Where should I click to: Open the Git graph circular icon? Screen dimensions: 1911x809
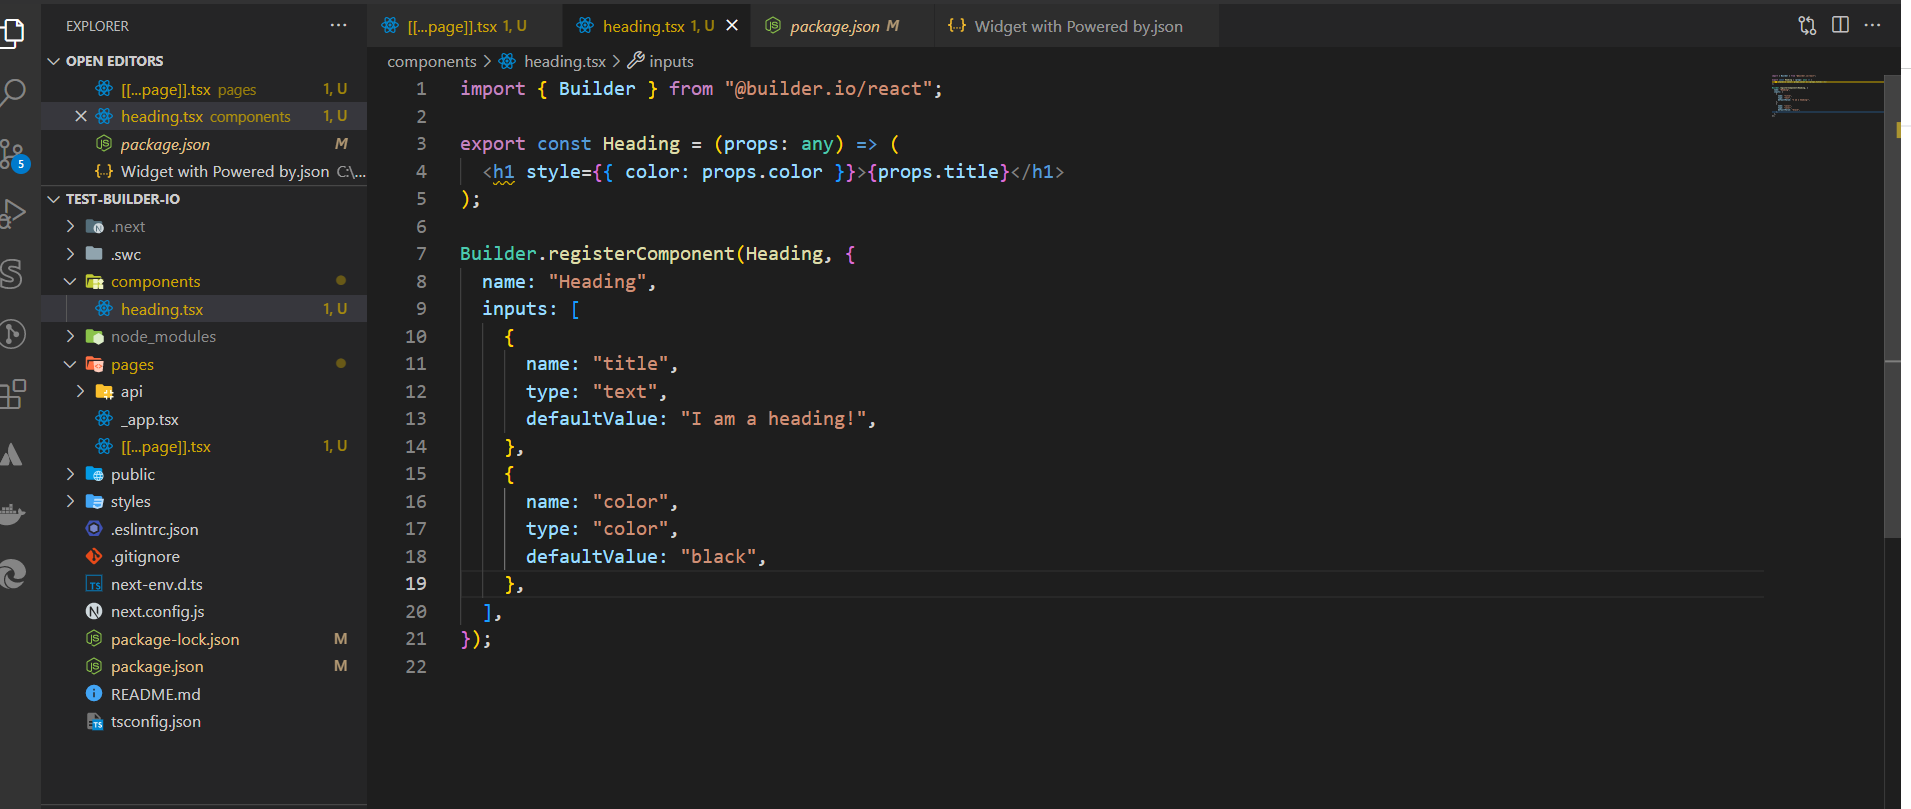pos(13,334)
